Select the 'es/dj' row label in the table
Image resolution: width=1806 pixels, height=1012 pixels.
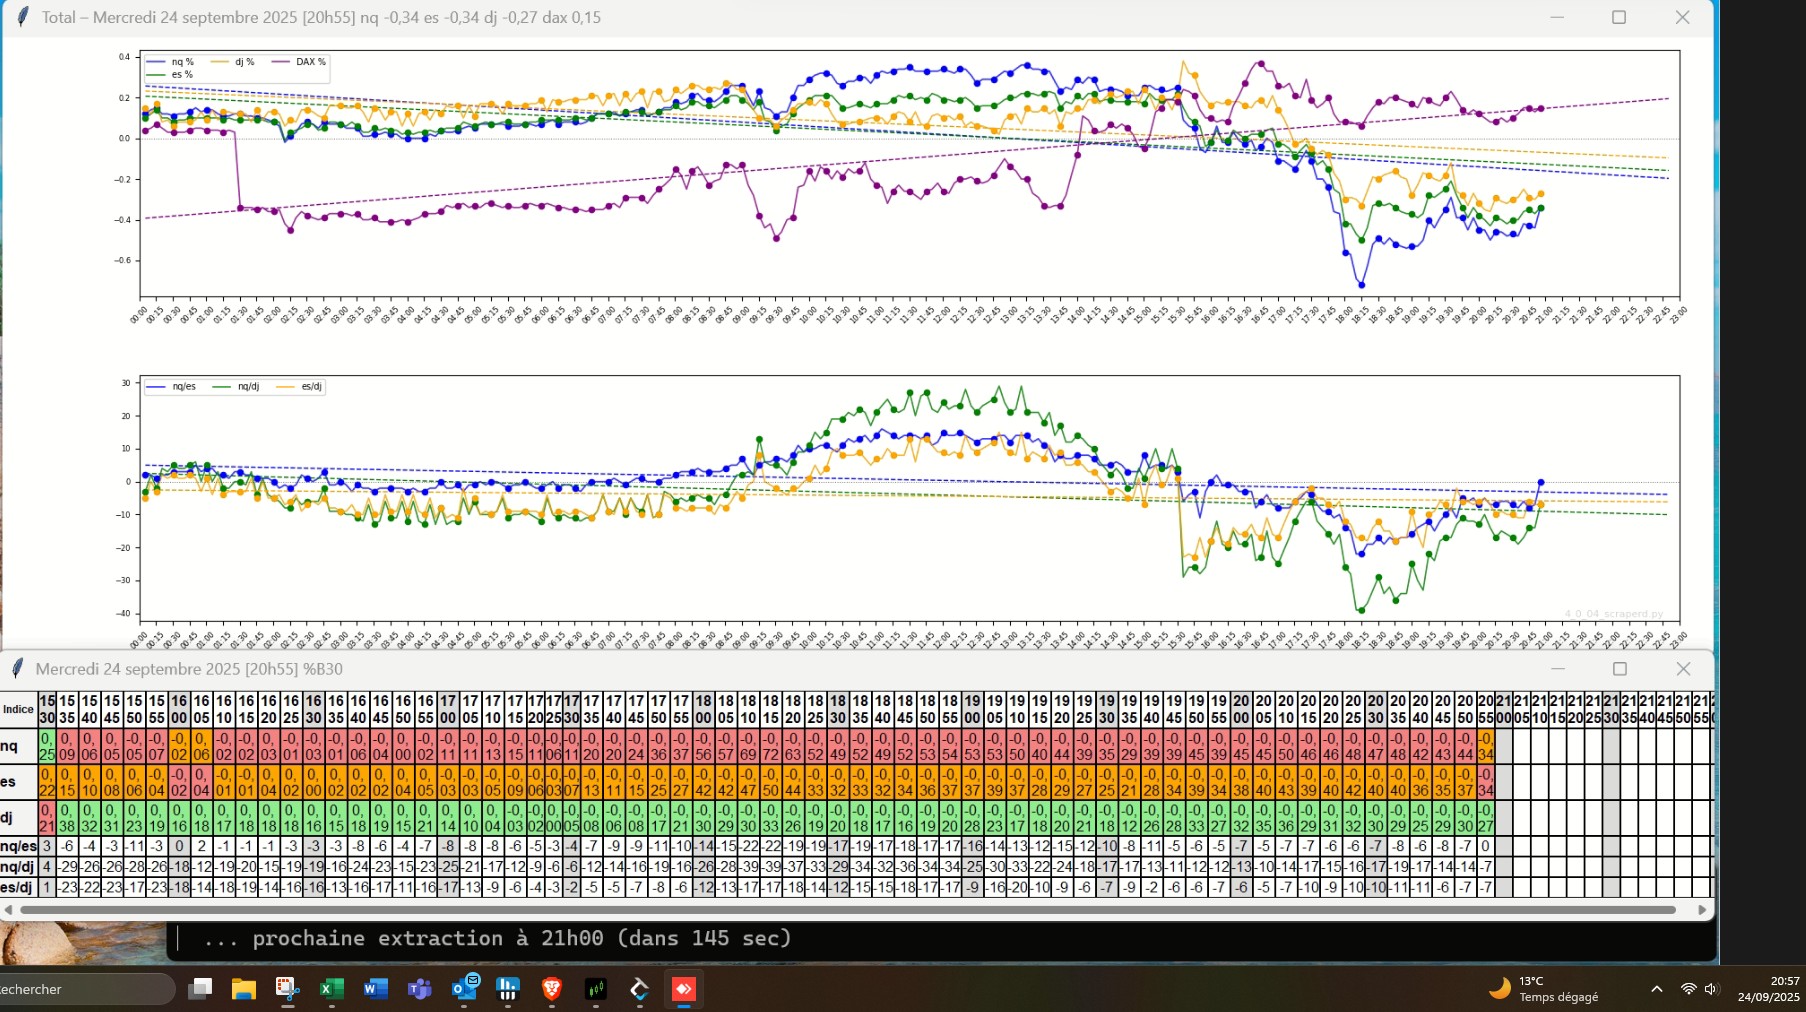coord(18,887)
